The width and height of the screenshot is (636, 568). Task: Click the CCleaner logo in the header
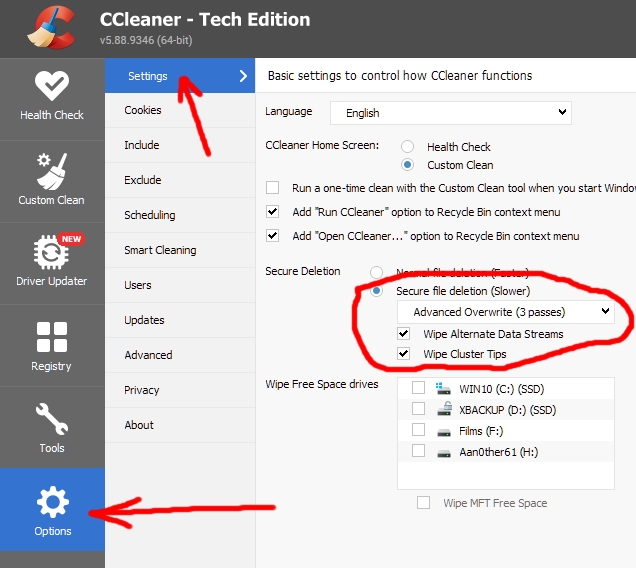pyautogui.click(x=52, y=28)
